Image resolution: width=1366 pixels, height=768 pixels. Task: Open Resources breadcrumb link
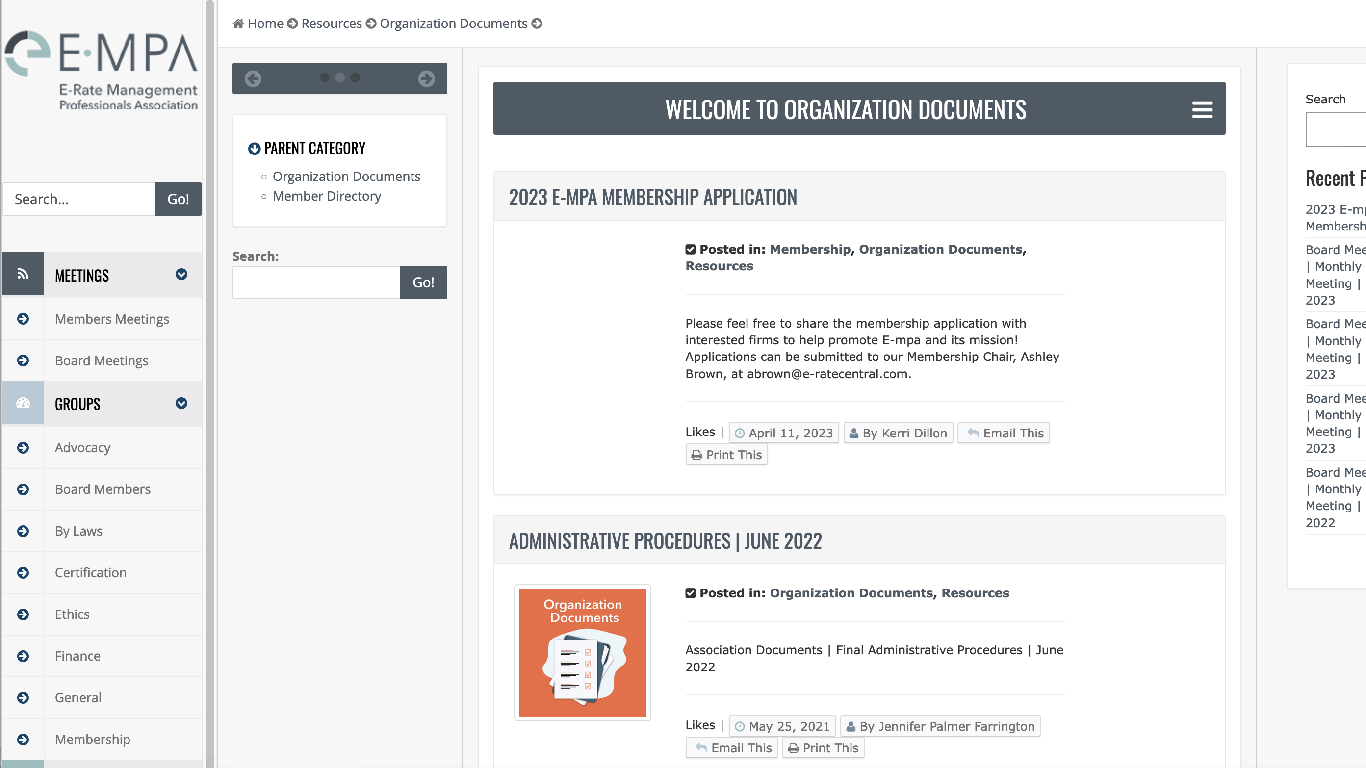point(331,24)
